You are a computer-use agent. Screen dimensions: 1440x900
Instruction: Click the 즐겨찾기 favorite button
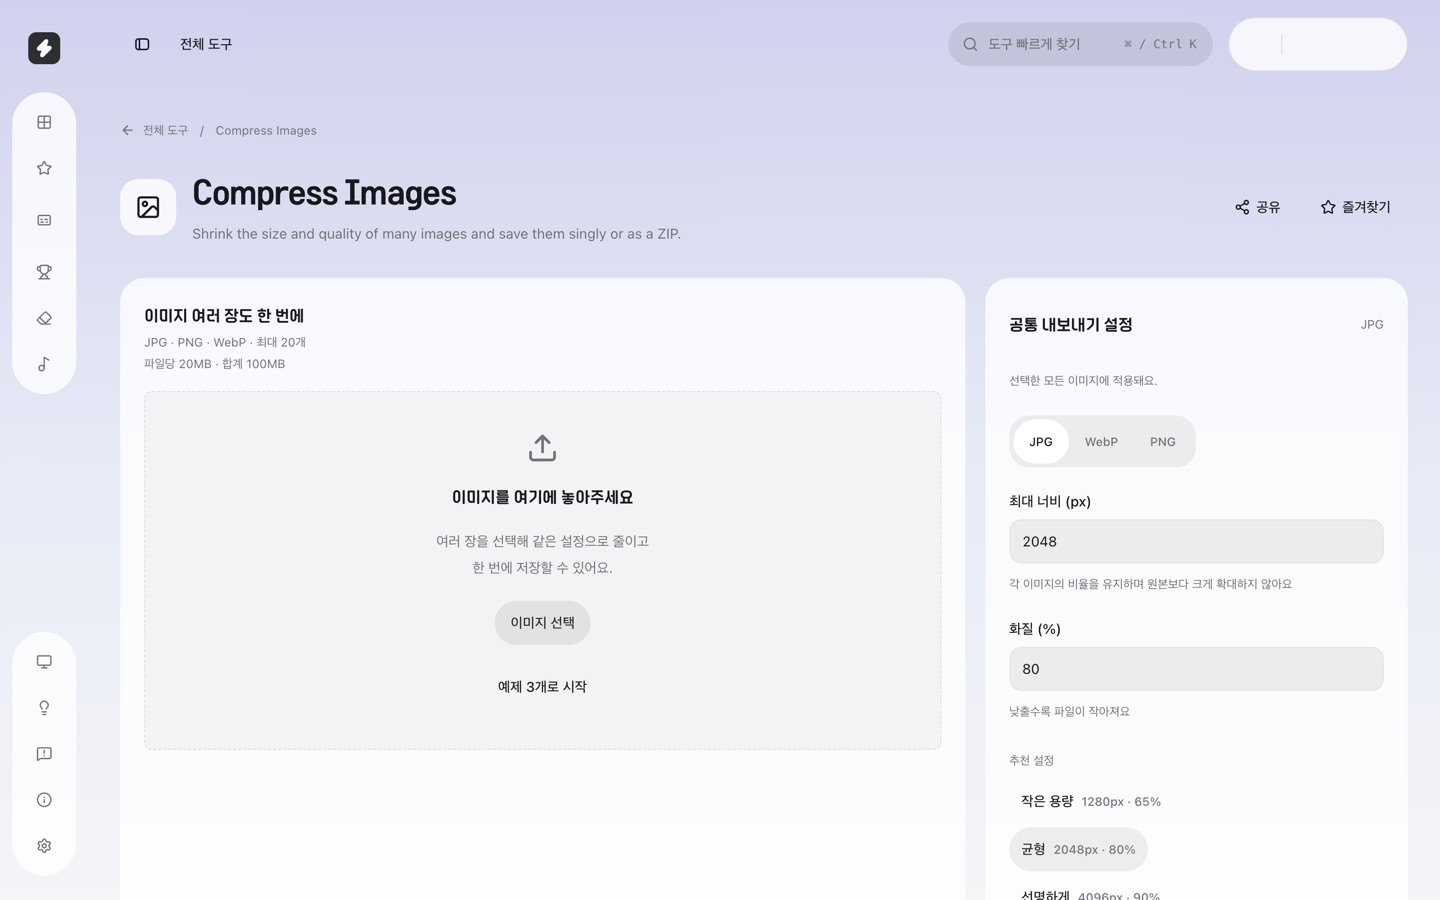1355,207
